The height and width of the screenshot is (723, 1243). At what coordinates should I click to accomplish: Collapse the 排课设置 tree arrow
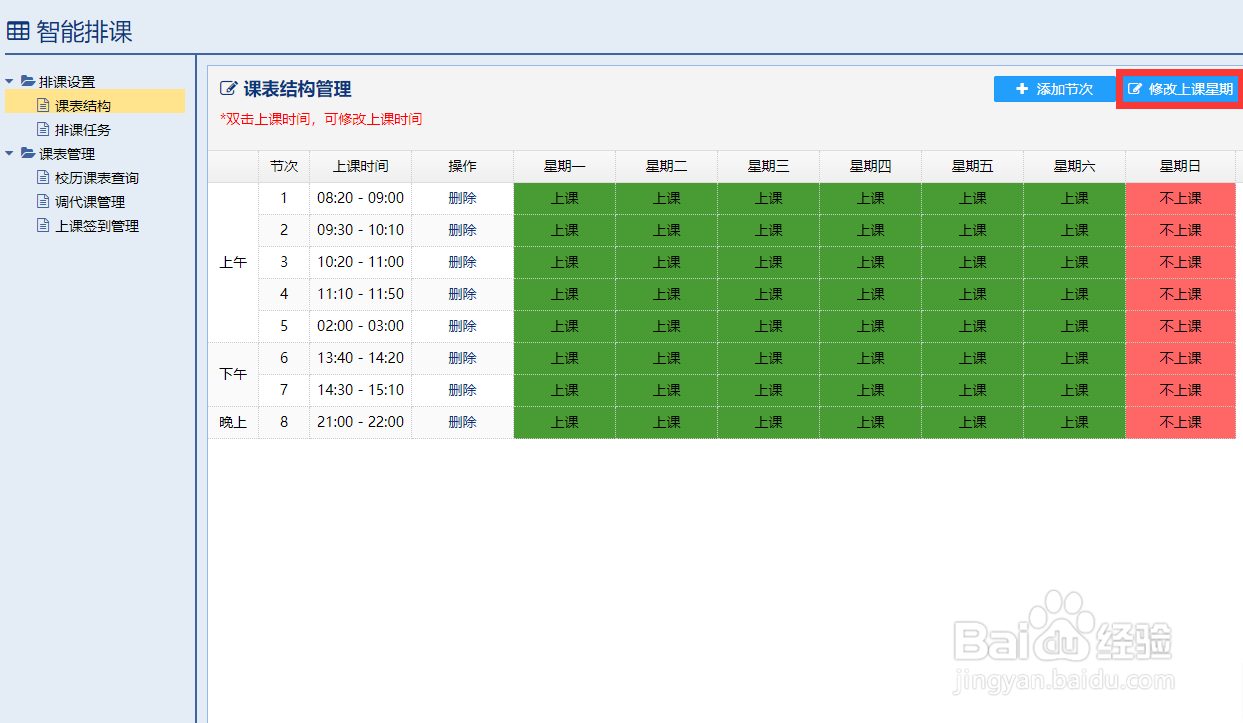coord(10,81)
